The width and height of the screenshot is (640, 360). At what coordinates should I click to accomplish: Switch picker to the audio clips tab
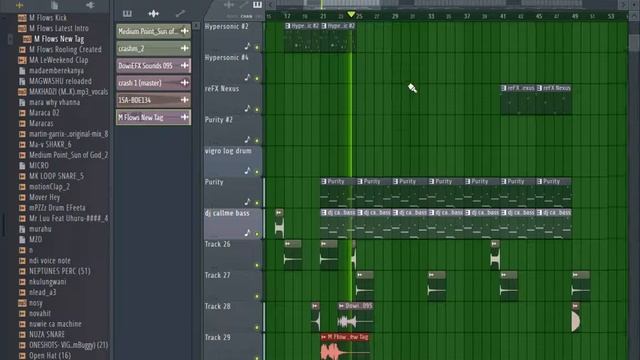[x=153, y=13]
